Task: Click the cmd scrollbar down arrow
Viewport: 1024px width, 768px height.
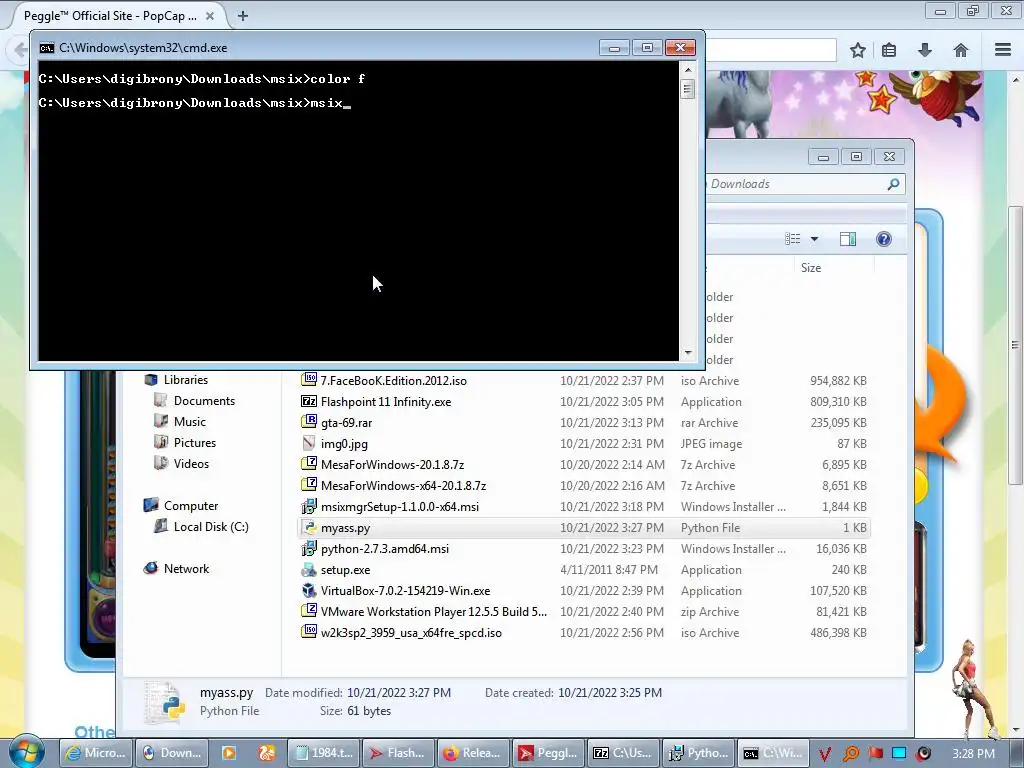Action: pyautogui.click(x=687, y=353)
